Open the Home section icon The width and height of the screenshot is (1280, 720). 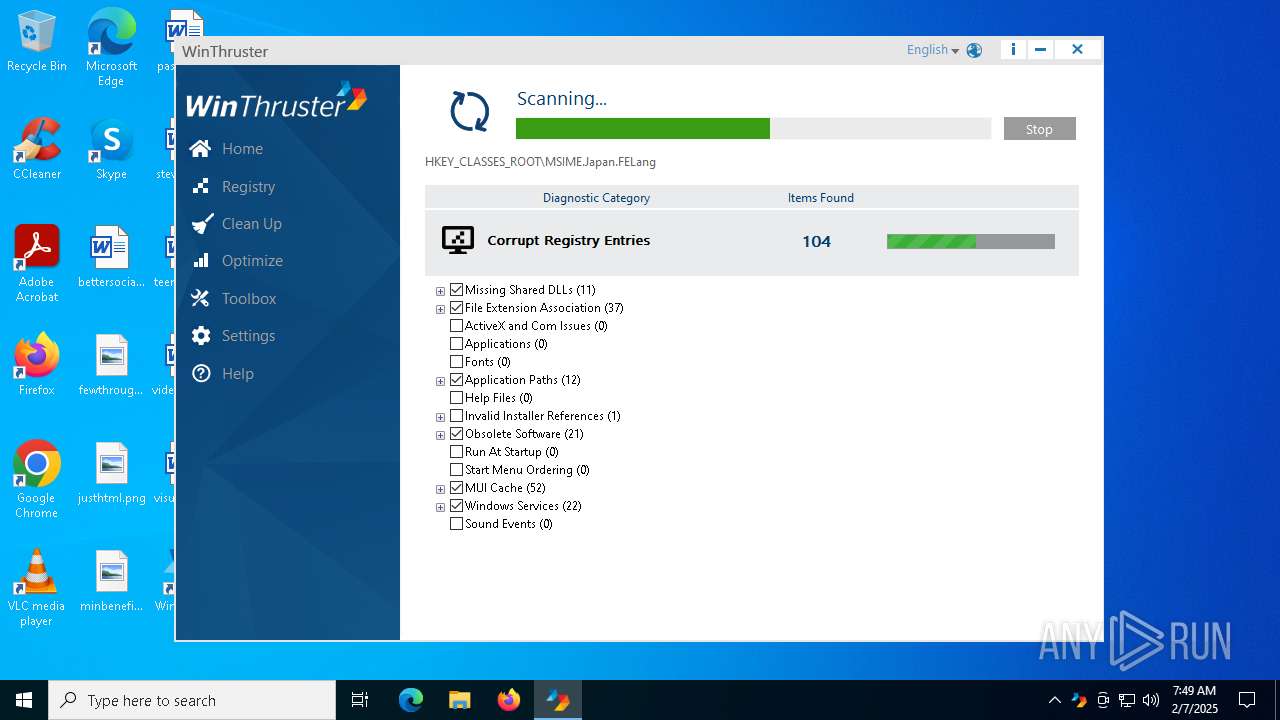point(200,148)
